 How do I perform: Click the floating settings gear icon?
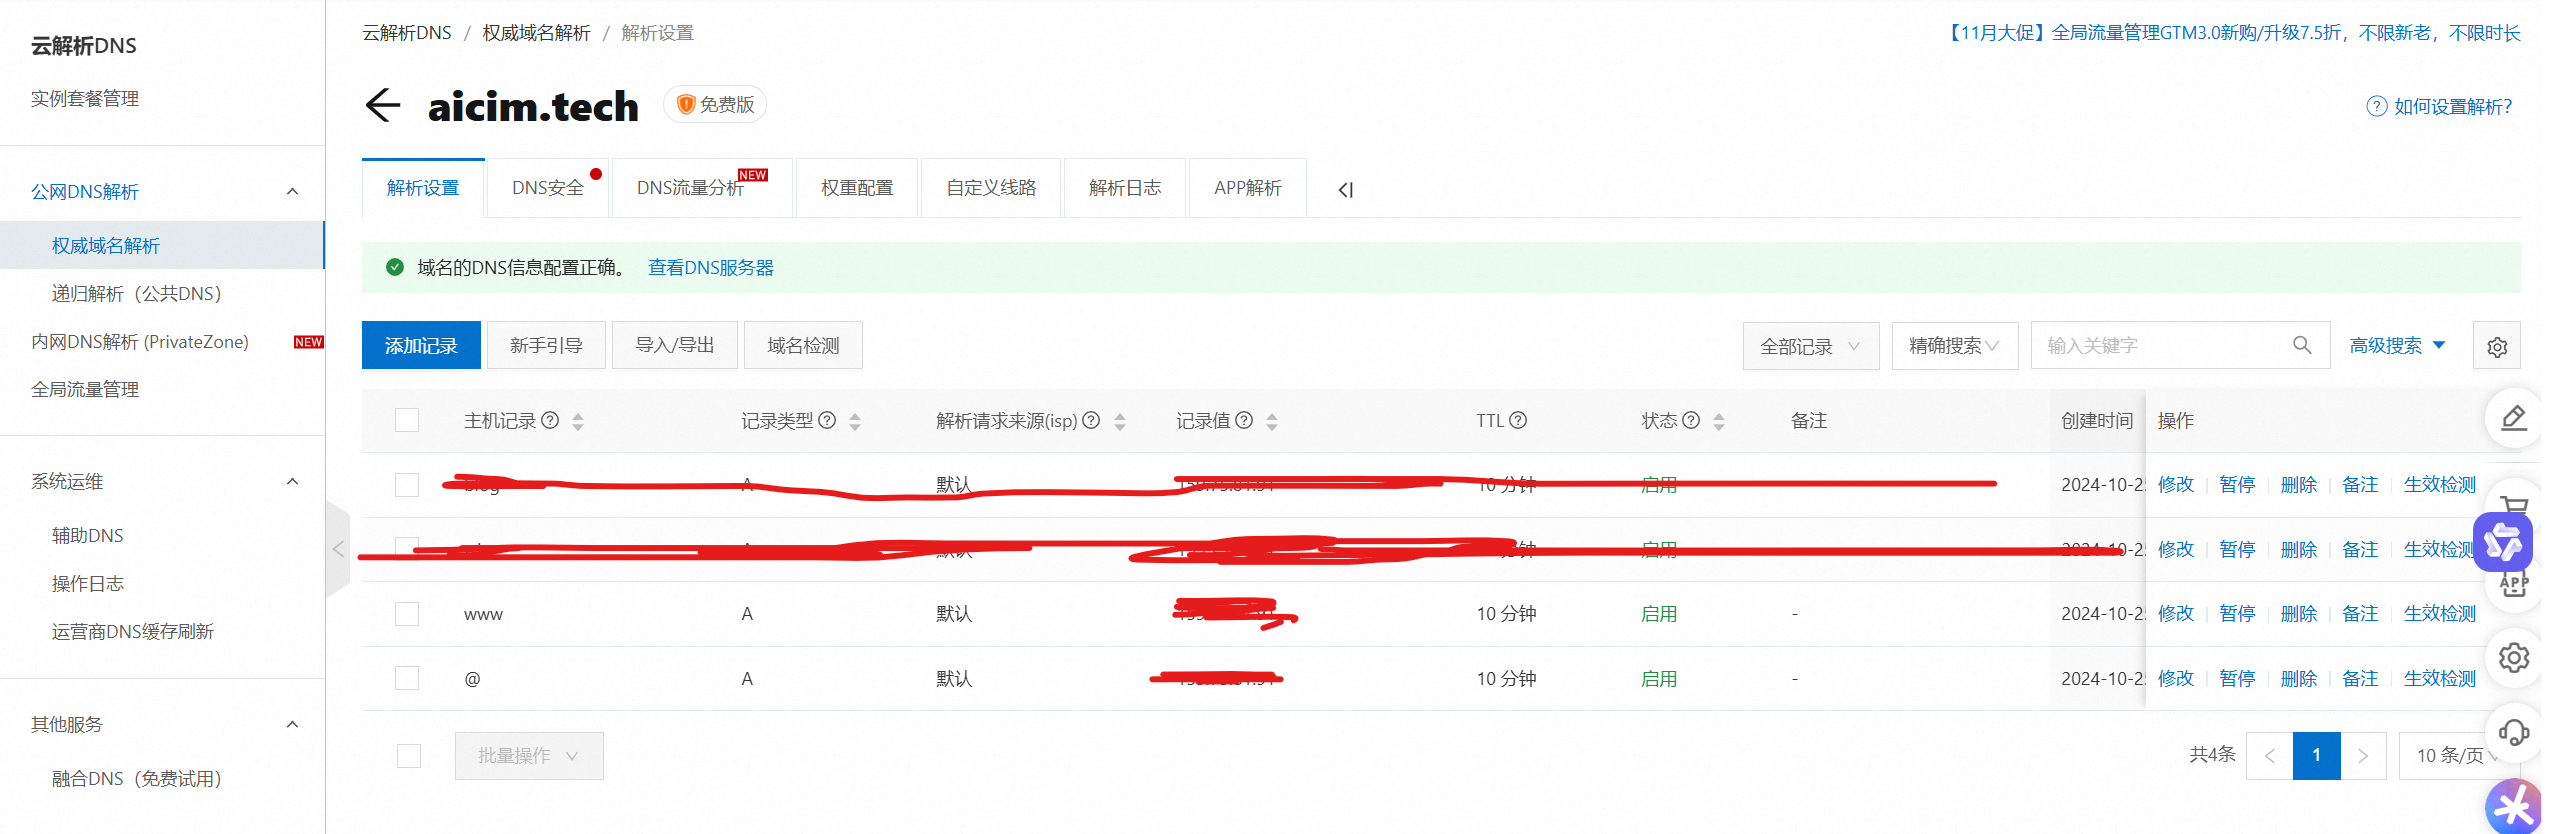pyautogui.click(x=2513, y=657)
